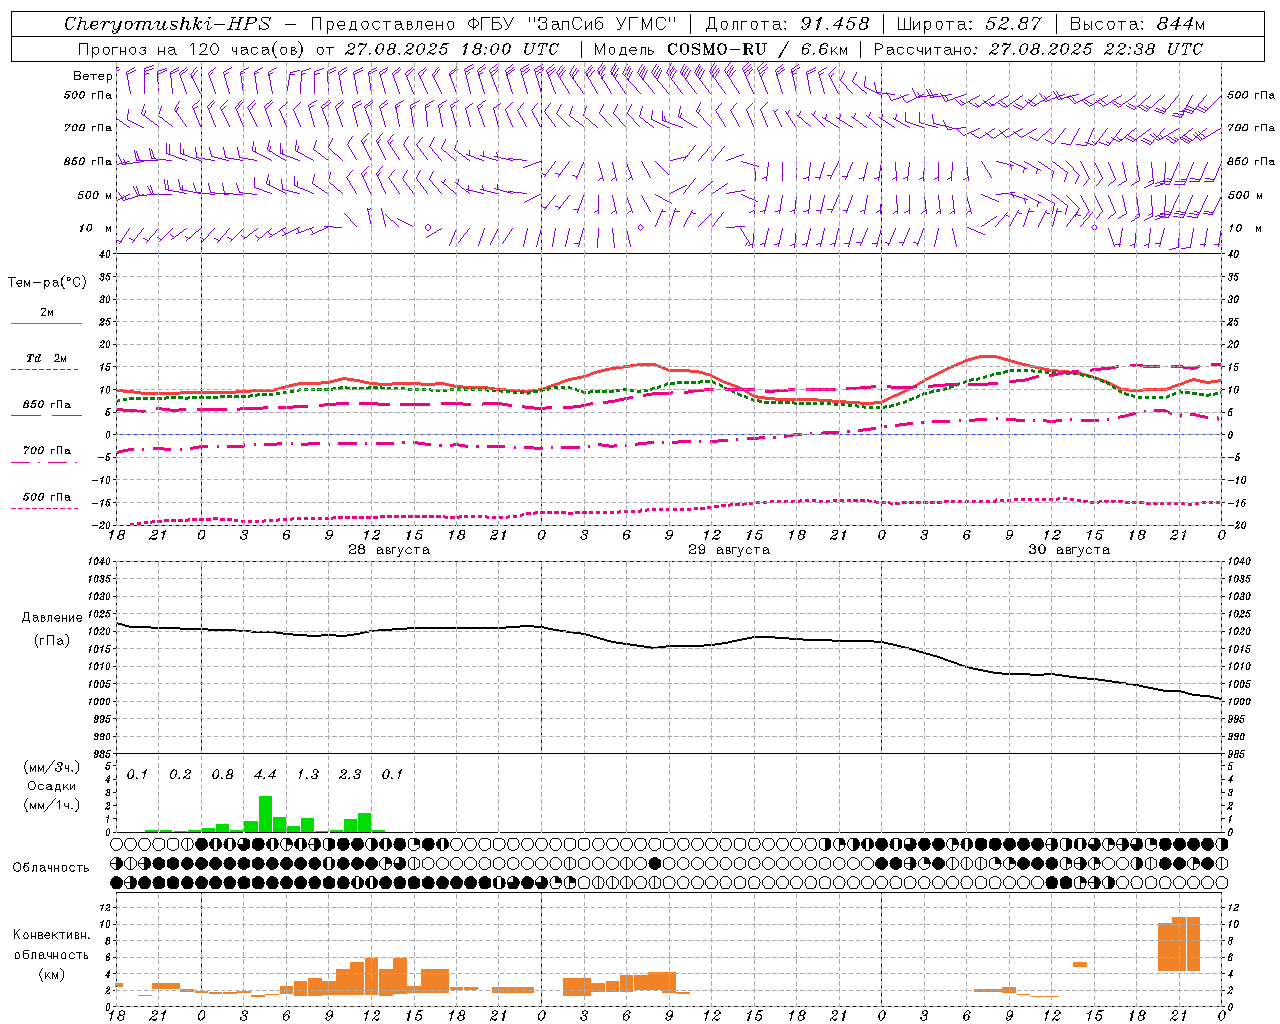The width and height of the screenshot is (1280, 1024).
Task: Select the 30 августа date label
Action: point(1069,550)
